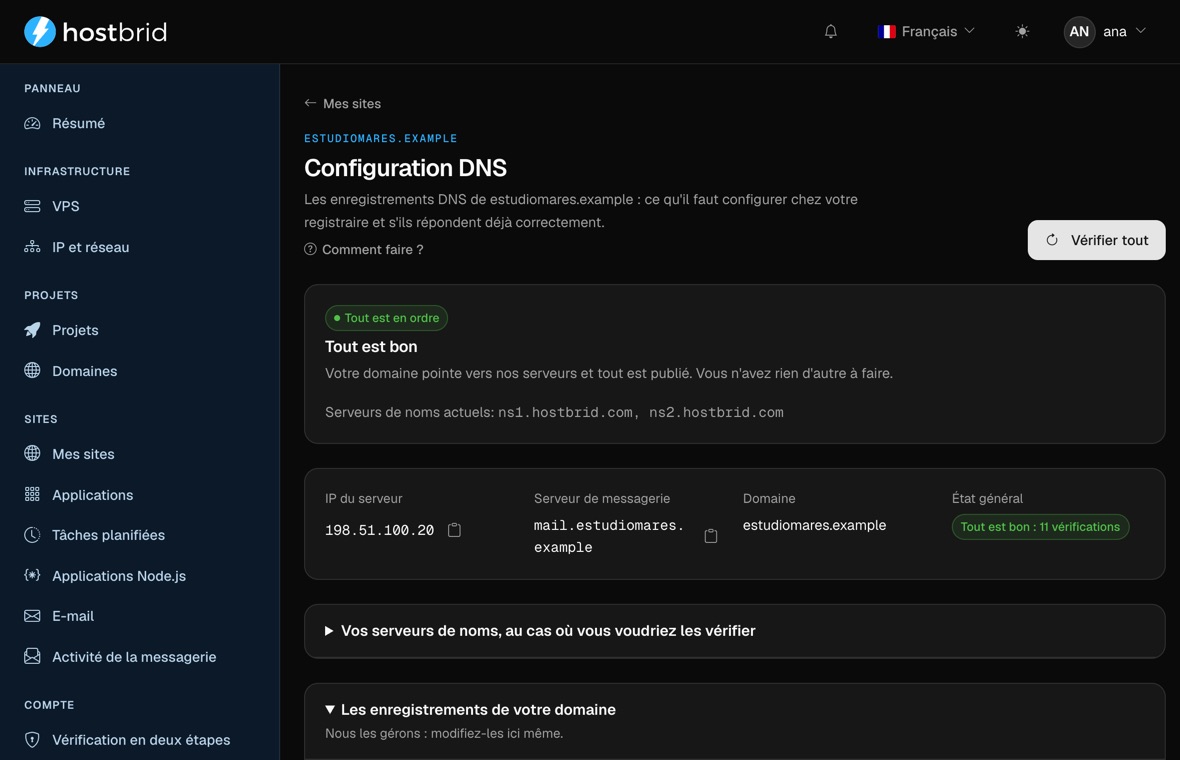
Task: Open Vérification en deux étapes
Action: 140,740
